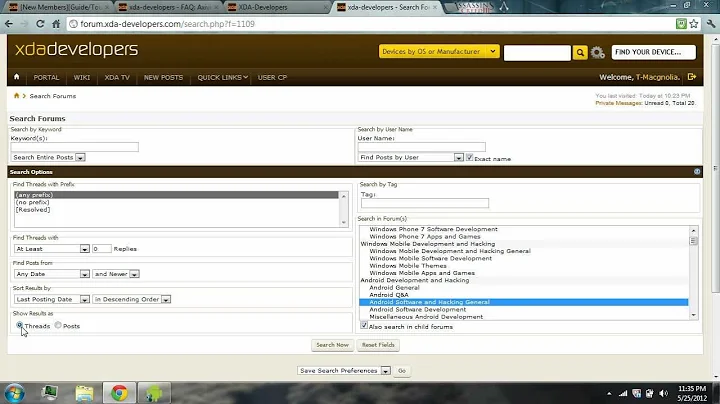Click the green extension icon in address bar
This screenshot has width=720, height=404.
click(681, 24)
